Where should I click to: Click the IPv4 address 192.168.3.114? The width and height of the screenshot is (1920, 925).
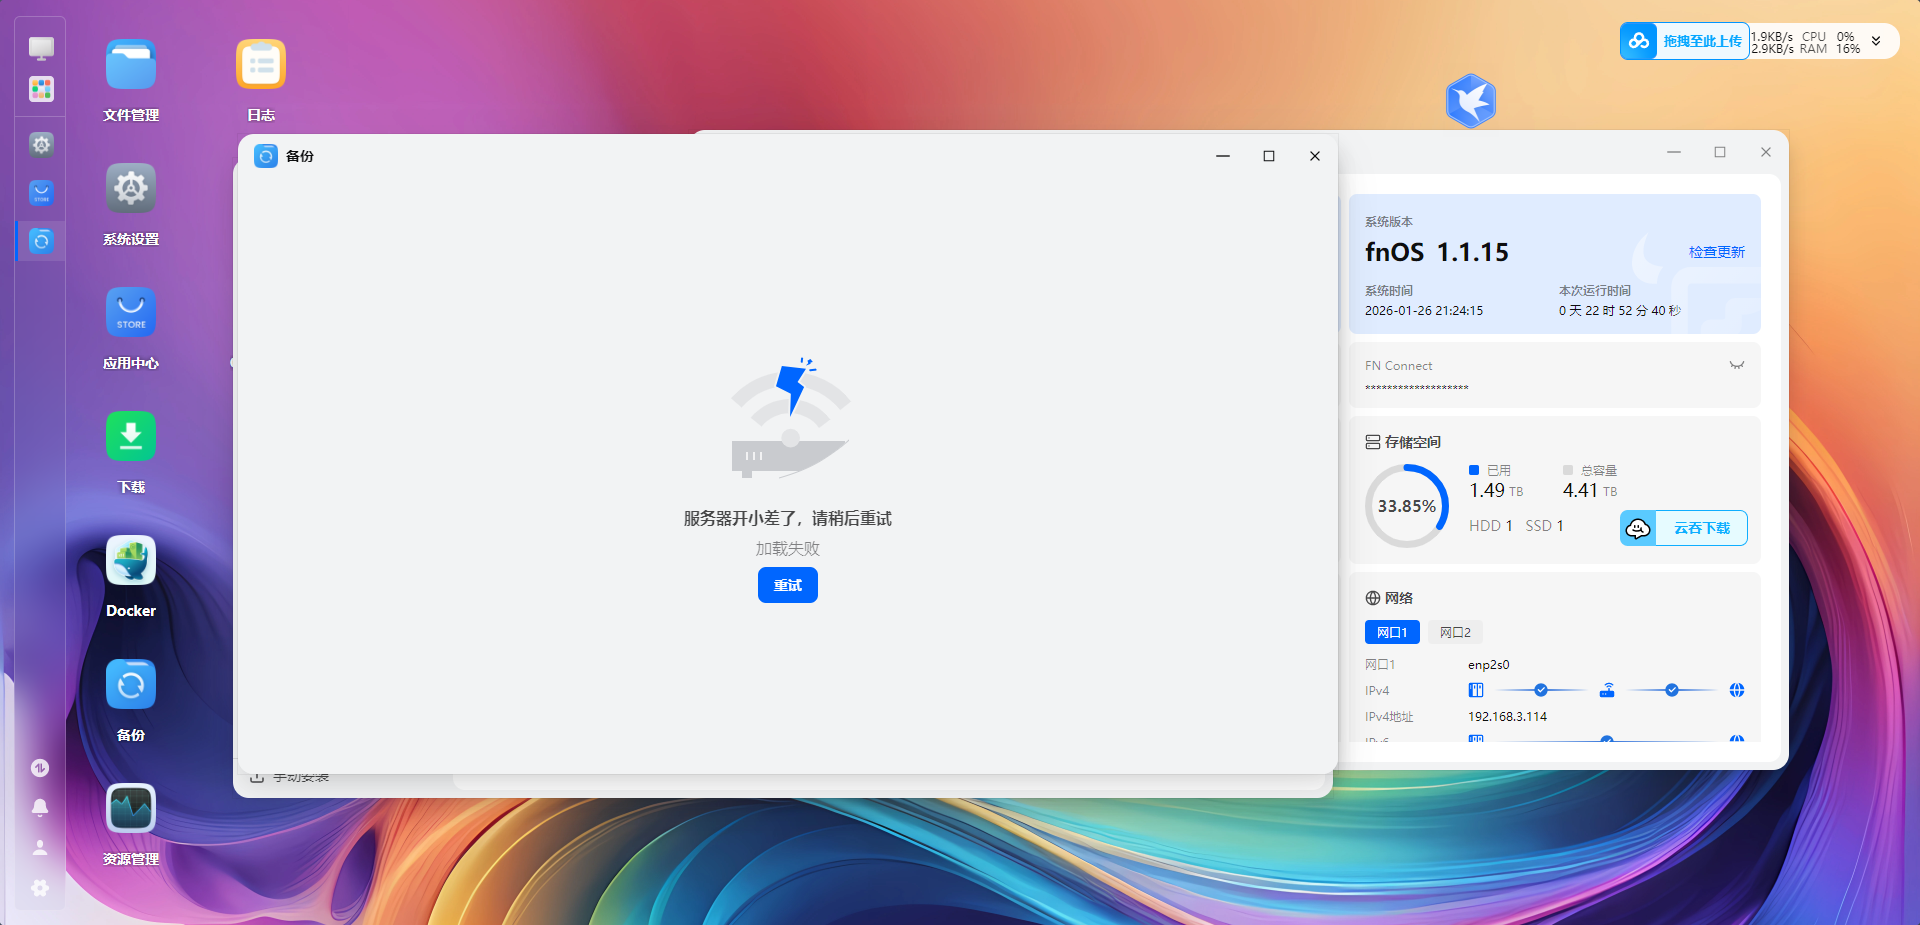[x=1508, y=717]
